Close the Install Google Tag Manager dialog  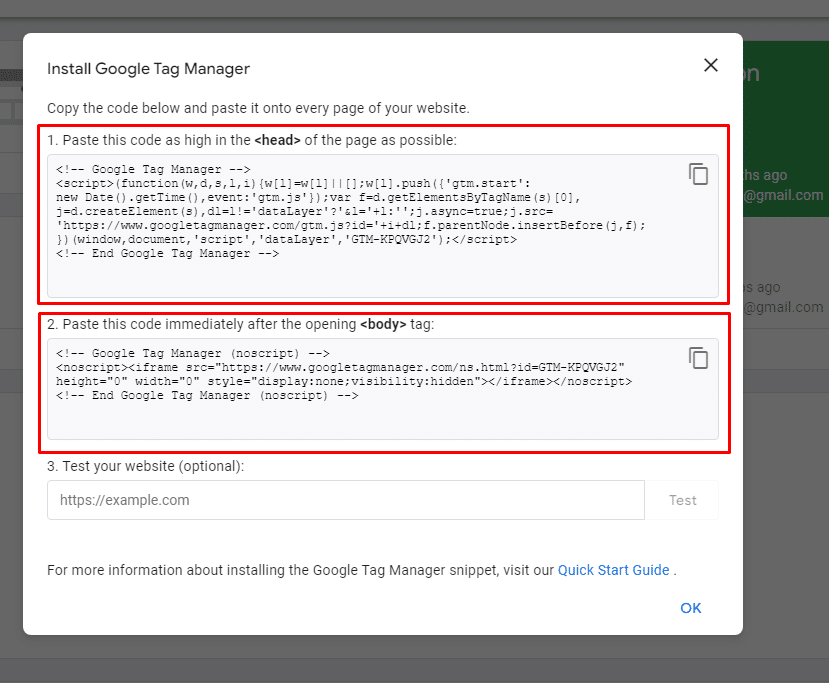tap(711, 65)
